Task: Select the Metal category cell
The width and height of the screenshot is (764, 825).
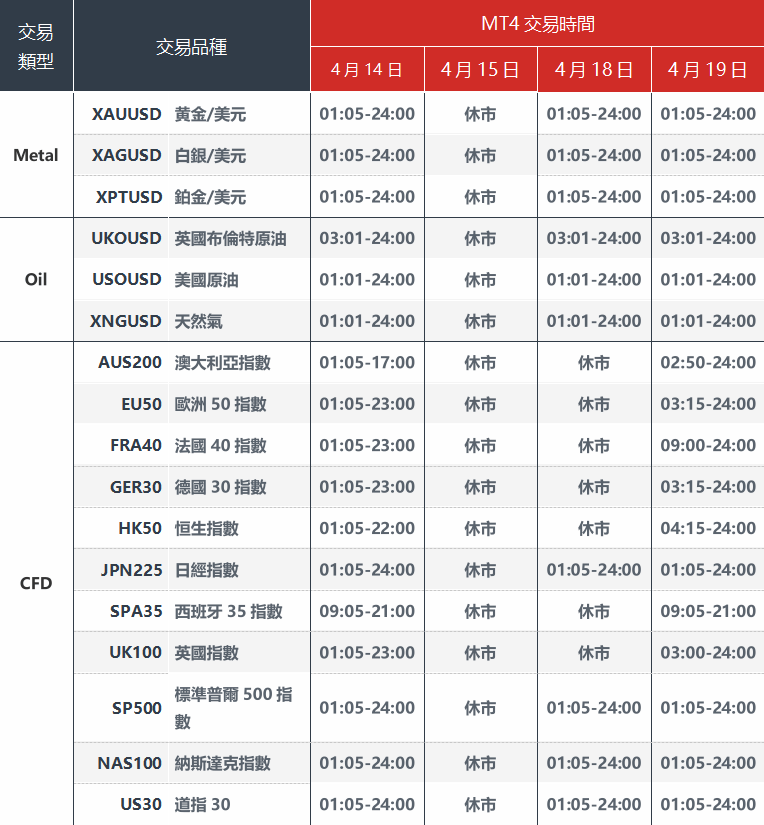Action: [x=36, y=155]
